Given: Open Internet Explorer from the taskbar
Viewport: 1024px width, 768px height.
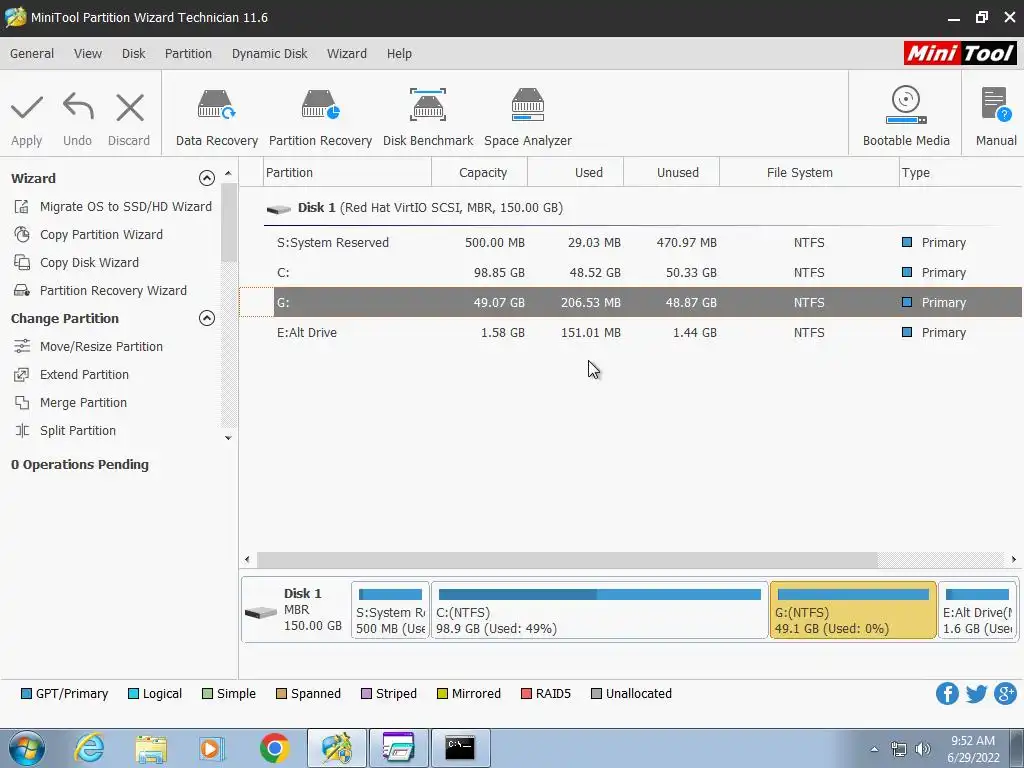Looking at the screenshot, I should [x=89, y=748].
